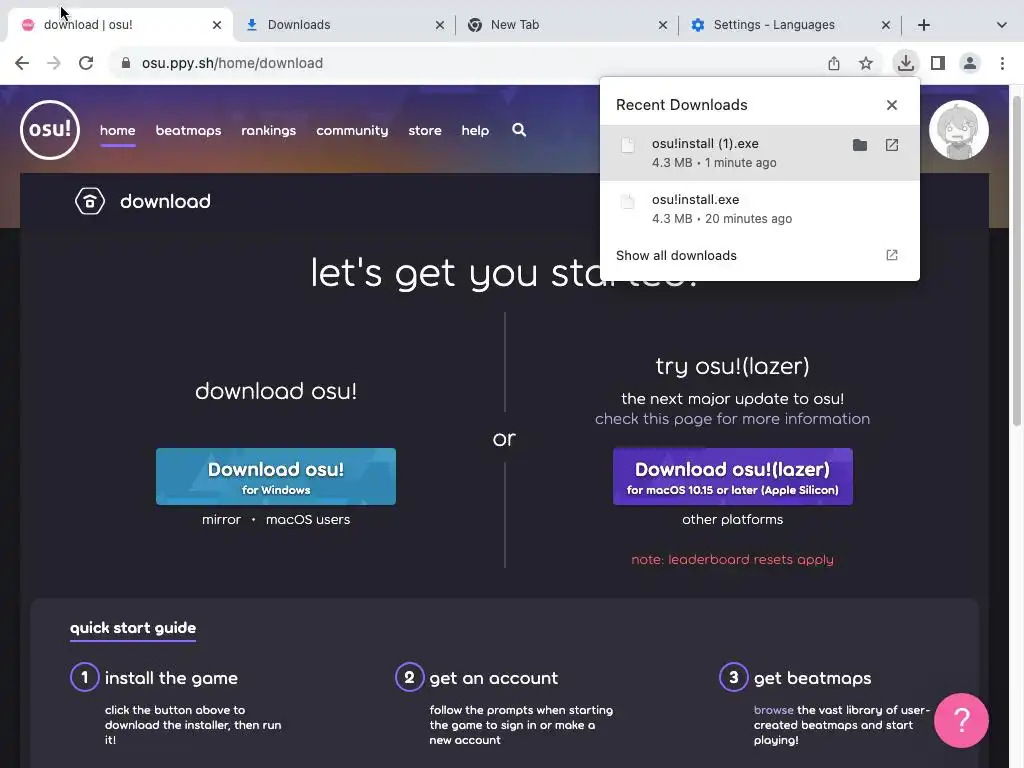Image resolution: width=1024 pixels, height=768 pixels.
Task: Share this page via the share icon
Action: [x=834, y=63]
